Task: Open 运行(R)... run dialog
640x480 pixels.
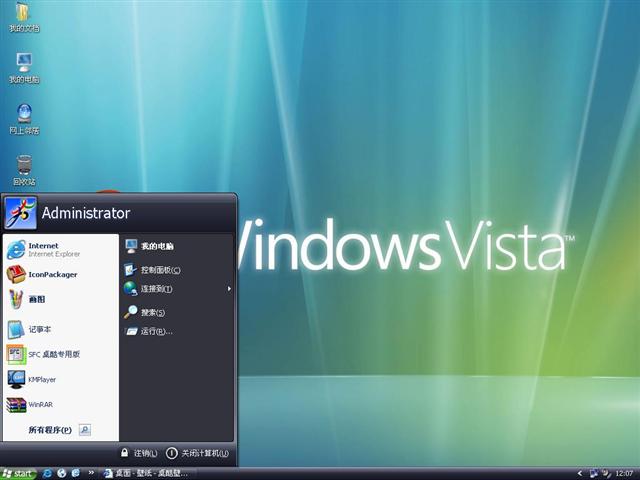Action: (x=177, y=331)
